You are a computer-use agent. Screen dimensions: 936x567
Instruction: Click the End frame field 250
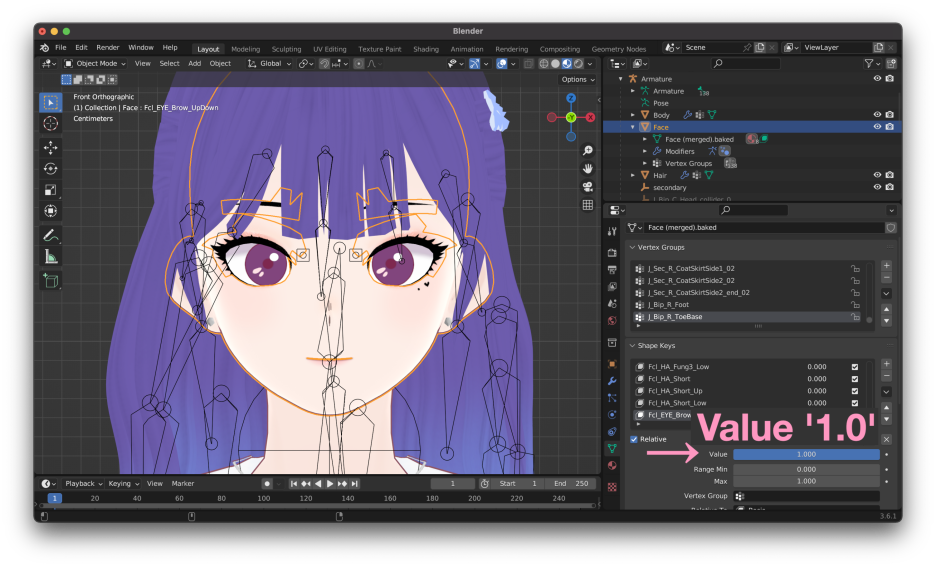pyautogui.click(x=571, y=483)
